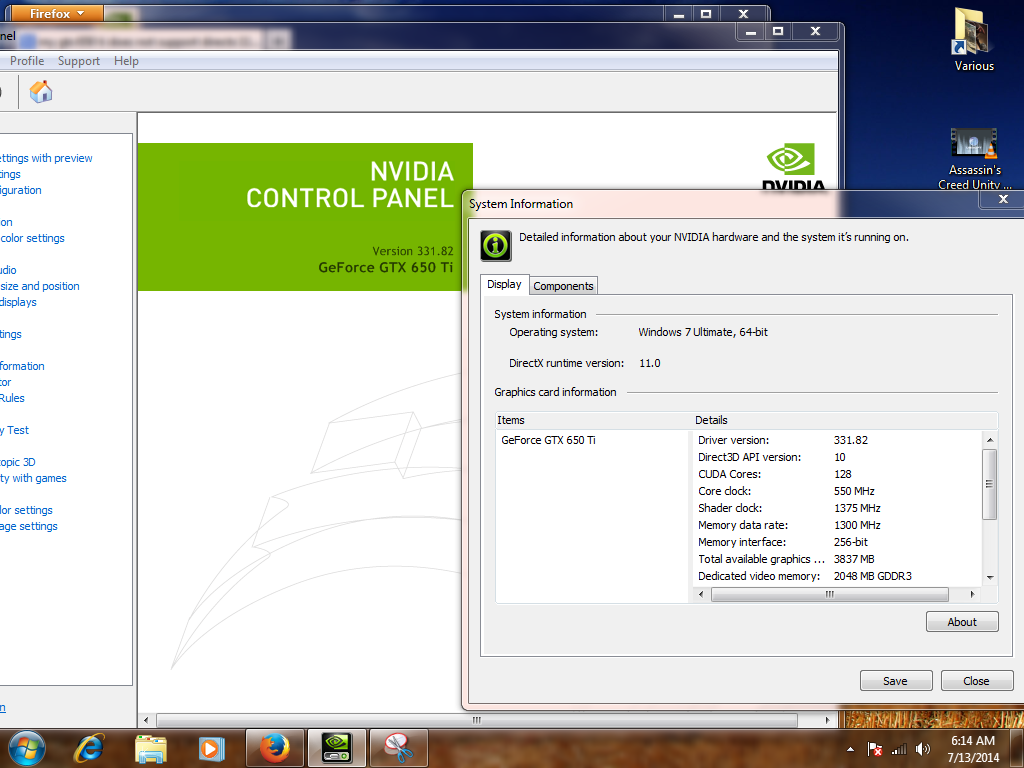
Task: Click the Memory data rate row
Action: coord(838,525)
